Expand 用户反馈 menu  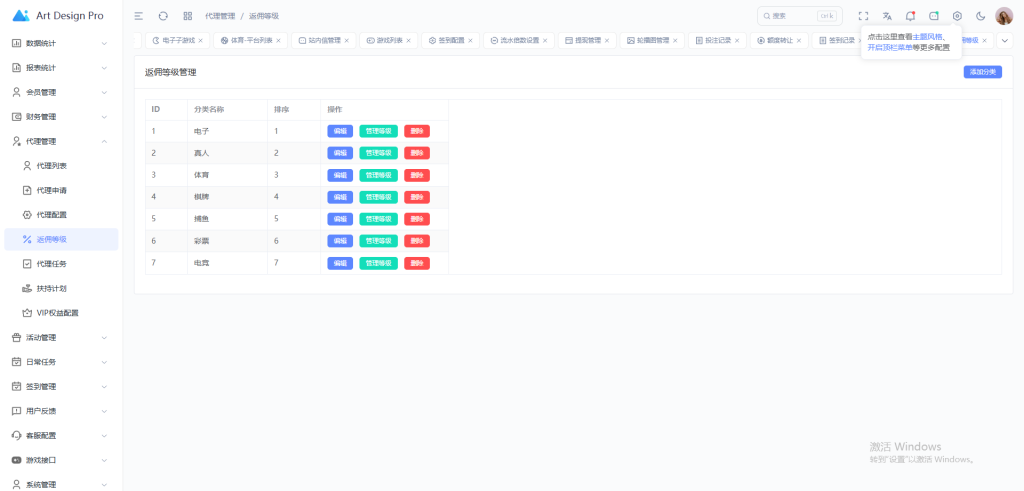[61, 411]
